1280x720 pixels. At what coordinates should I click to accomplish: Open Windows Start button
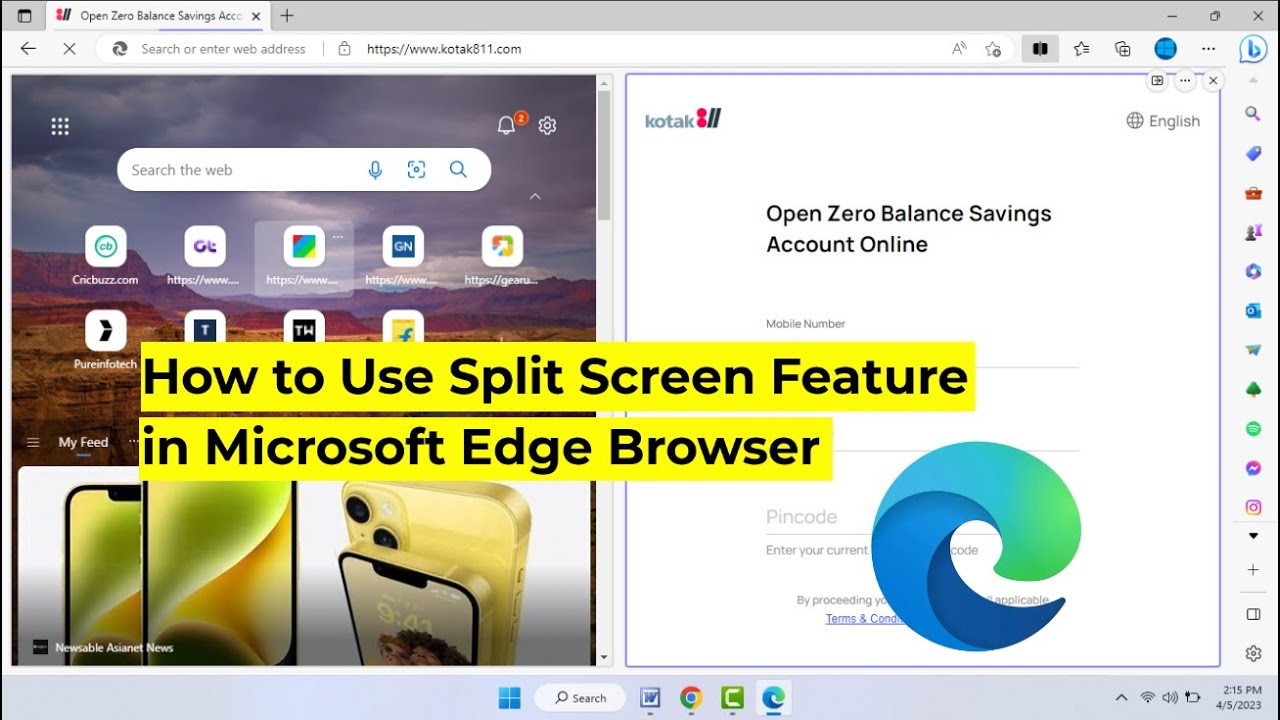509,697
